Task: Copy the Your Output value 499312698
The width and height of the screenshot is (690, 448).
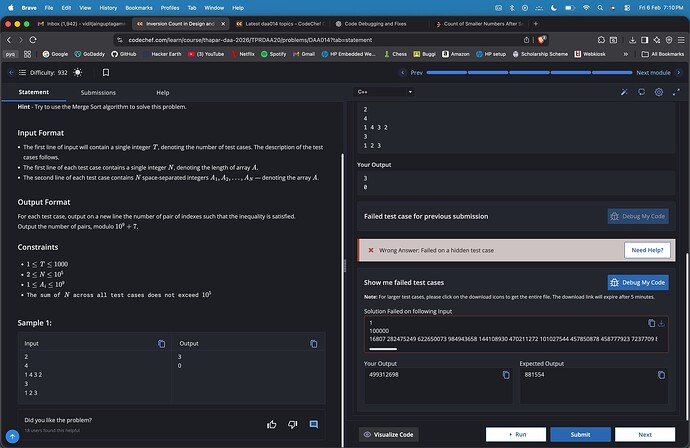Action: point(506,375)
